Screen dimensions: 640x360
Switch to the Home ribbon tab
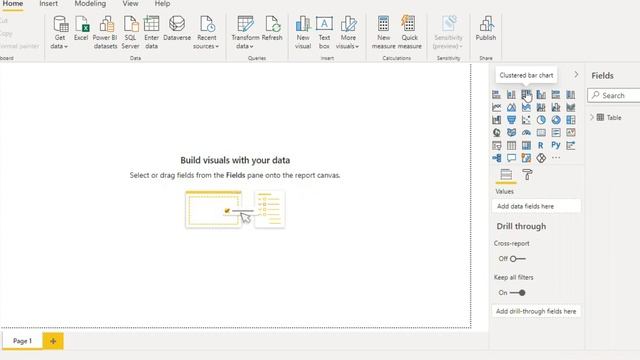[13, 4]
